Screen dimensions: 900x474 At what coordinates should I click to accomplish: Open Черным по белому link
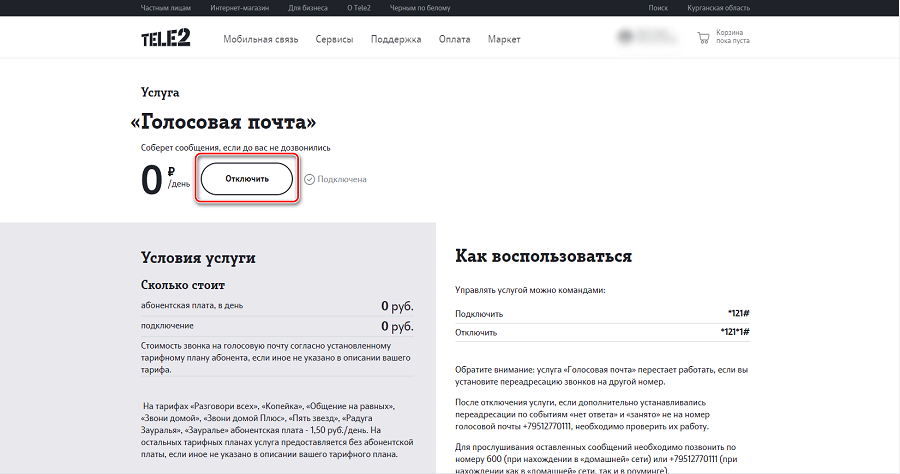point(420,8)
